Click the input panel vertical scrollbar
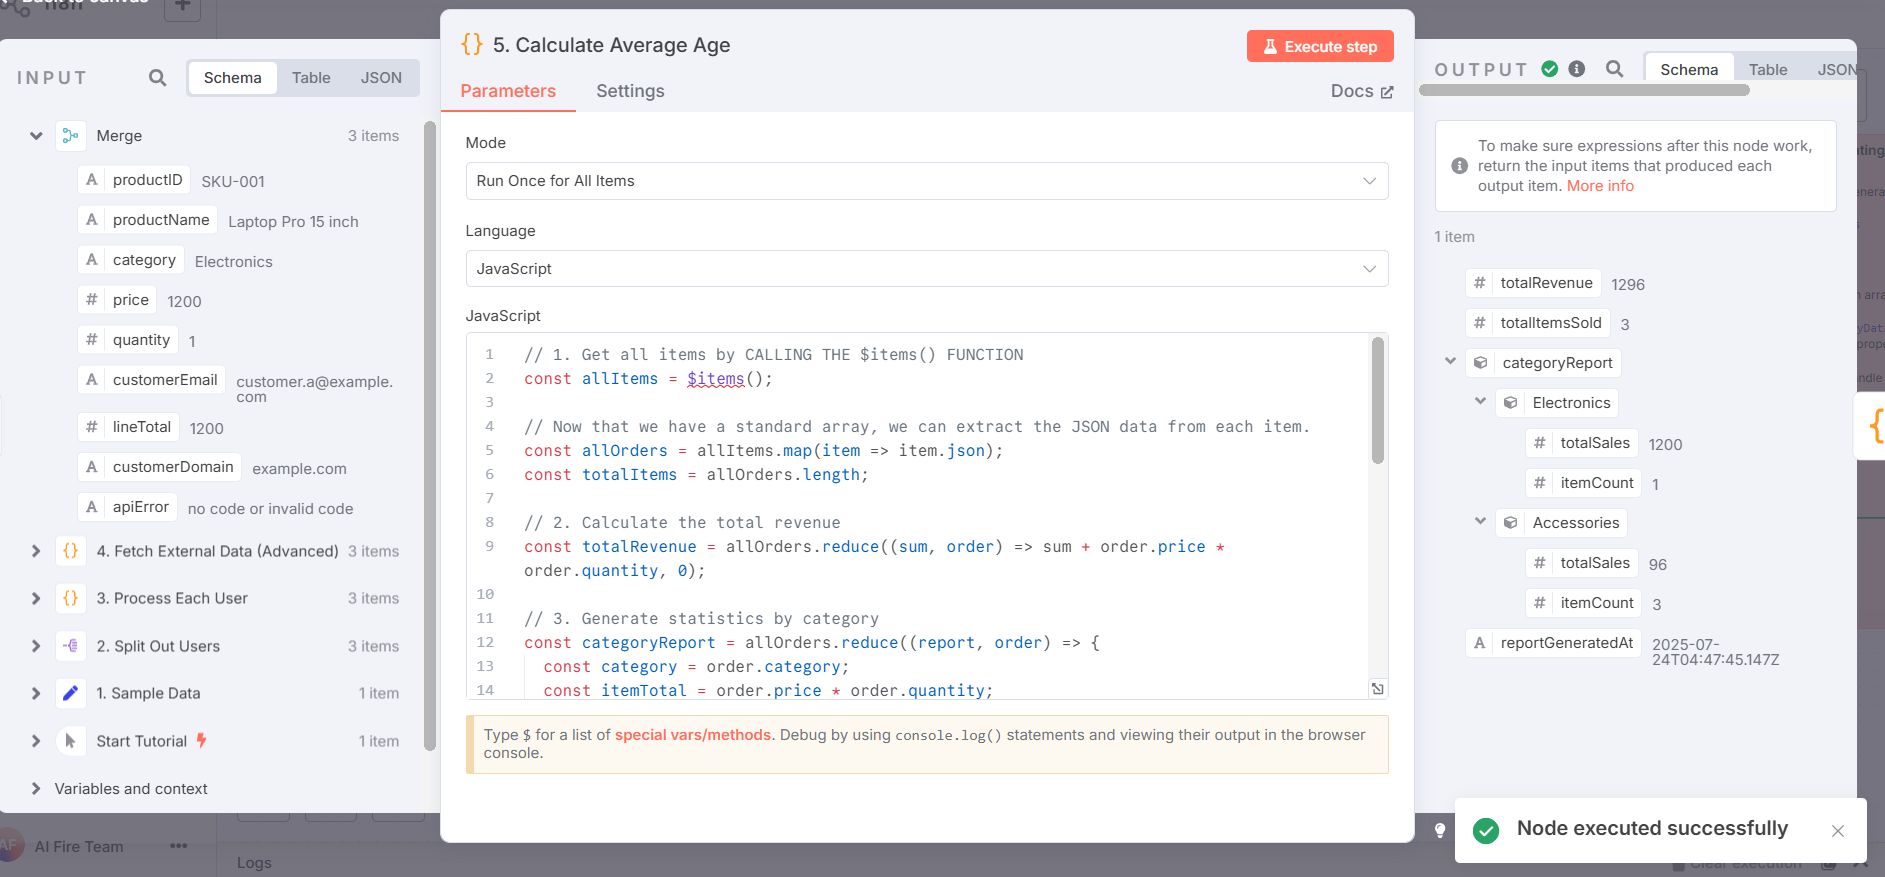1885x877 pixels. 430,435
